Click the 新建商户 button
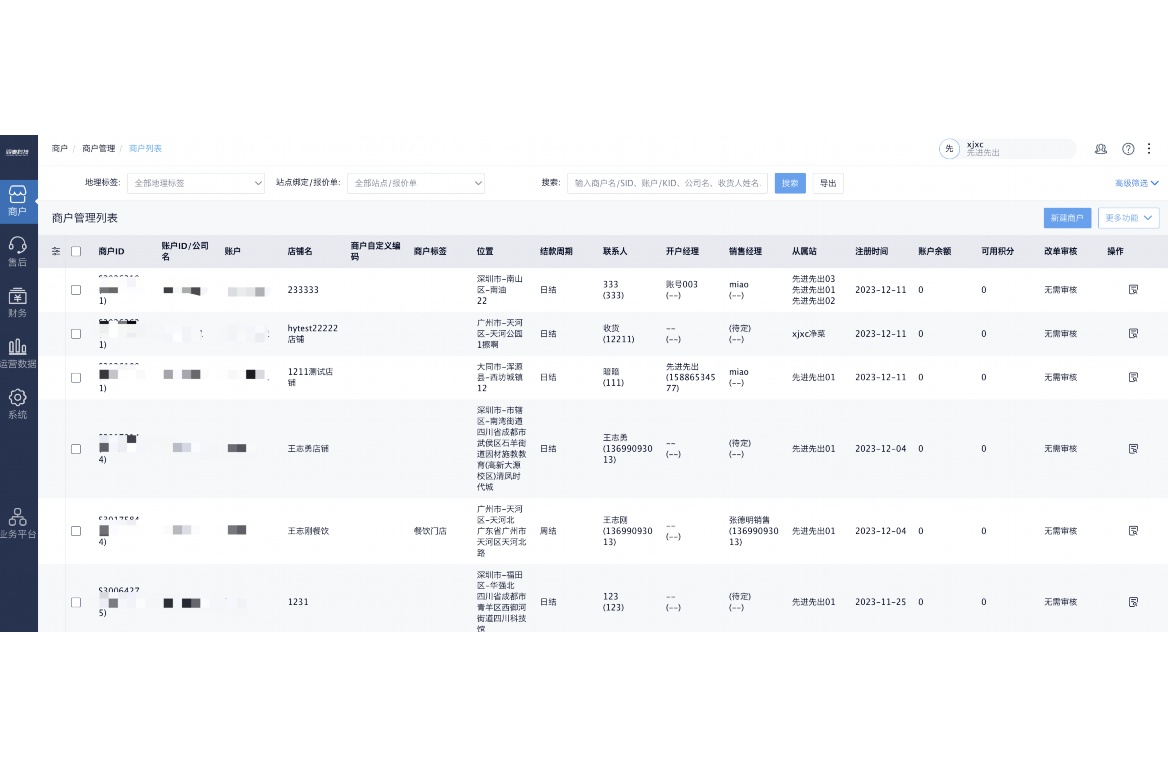The width and height of the screenshot is (1168, 767). (x=1066, y=217)
